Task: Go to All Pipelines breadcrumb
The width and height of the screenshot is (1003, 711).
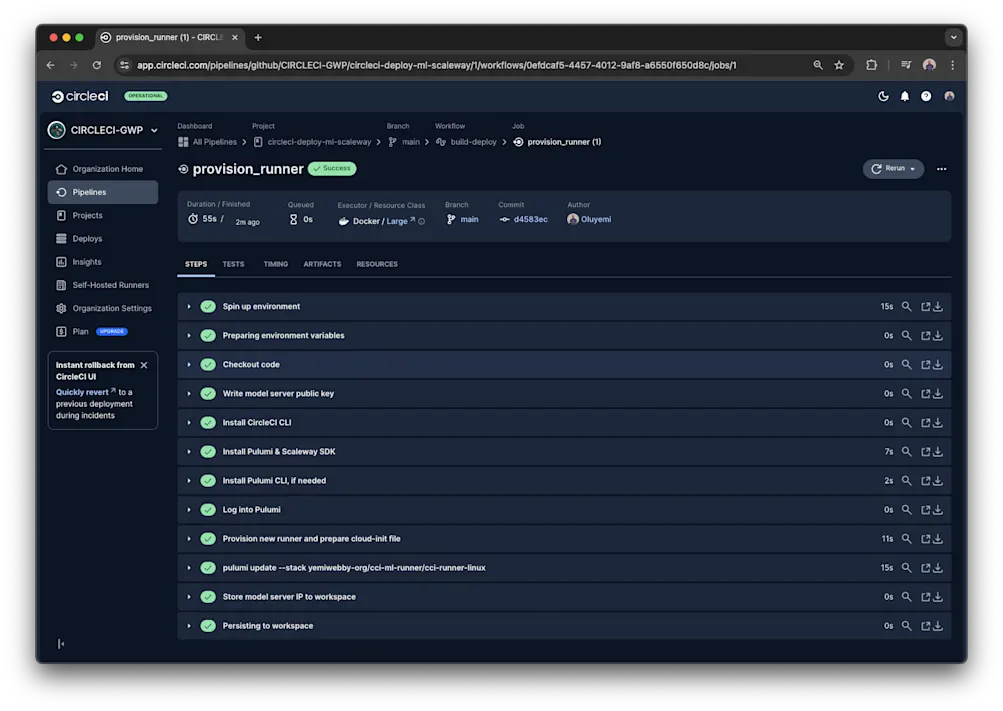Action: (x=208, y=142)
